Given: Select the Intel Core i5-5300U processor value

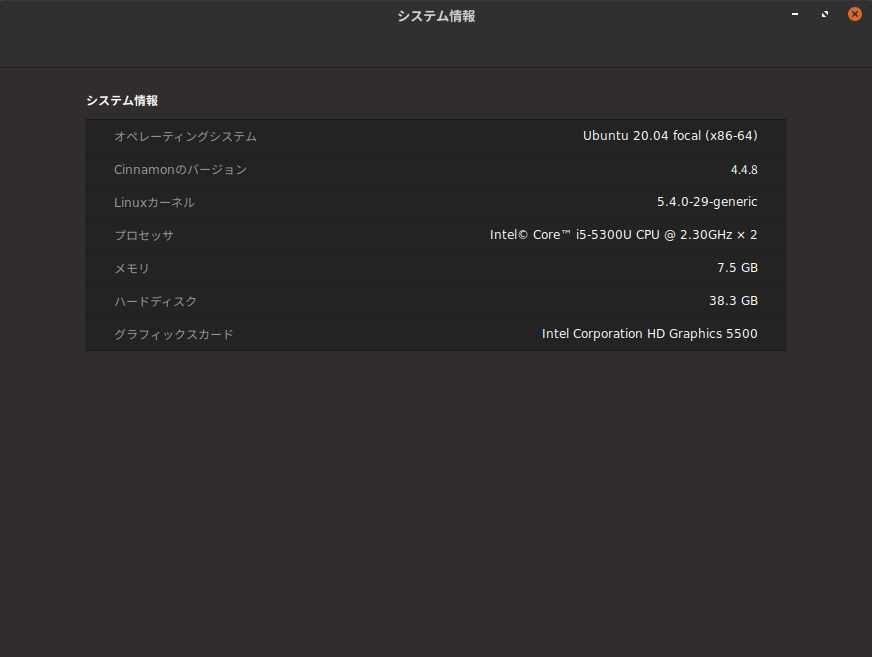Looking at the screenshot, I should (623, 235).
